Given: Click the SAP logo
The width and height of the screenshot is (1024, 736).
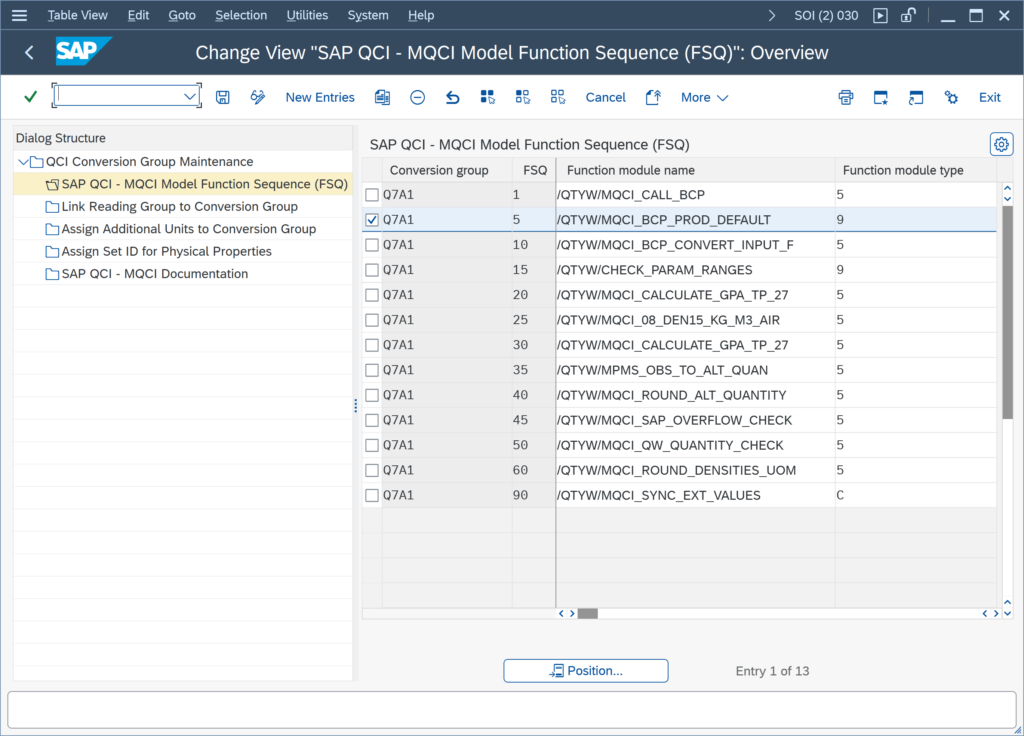Looking at the screenshot, I should [83, 51].
